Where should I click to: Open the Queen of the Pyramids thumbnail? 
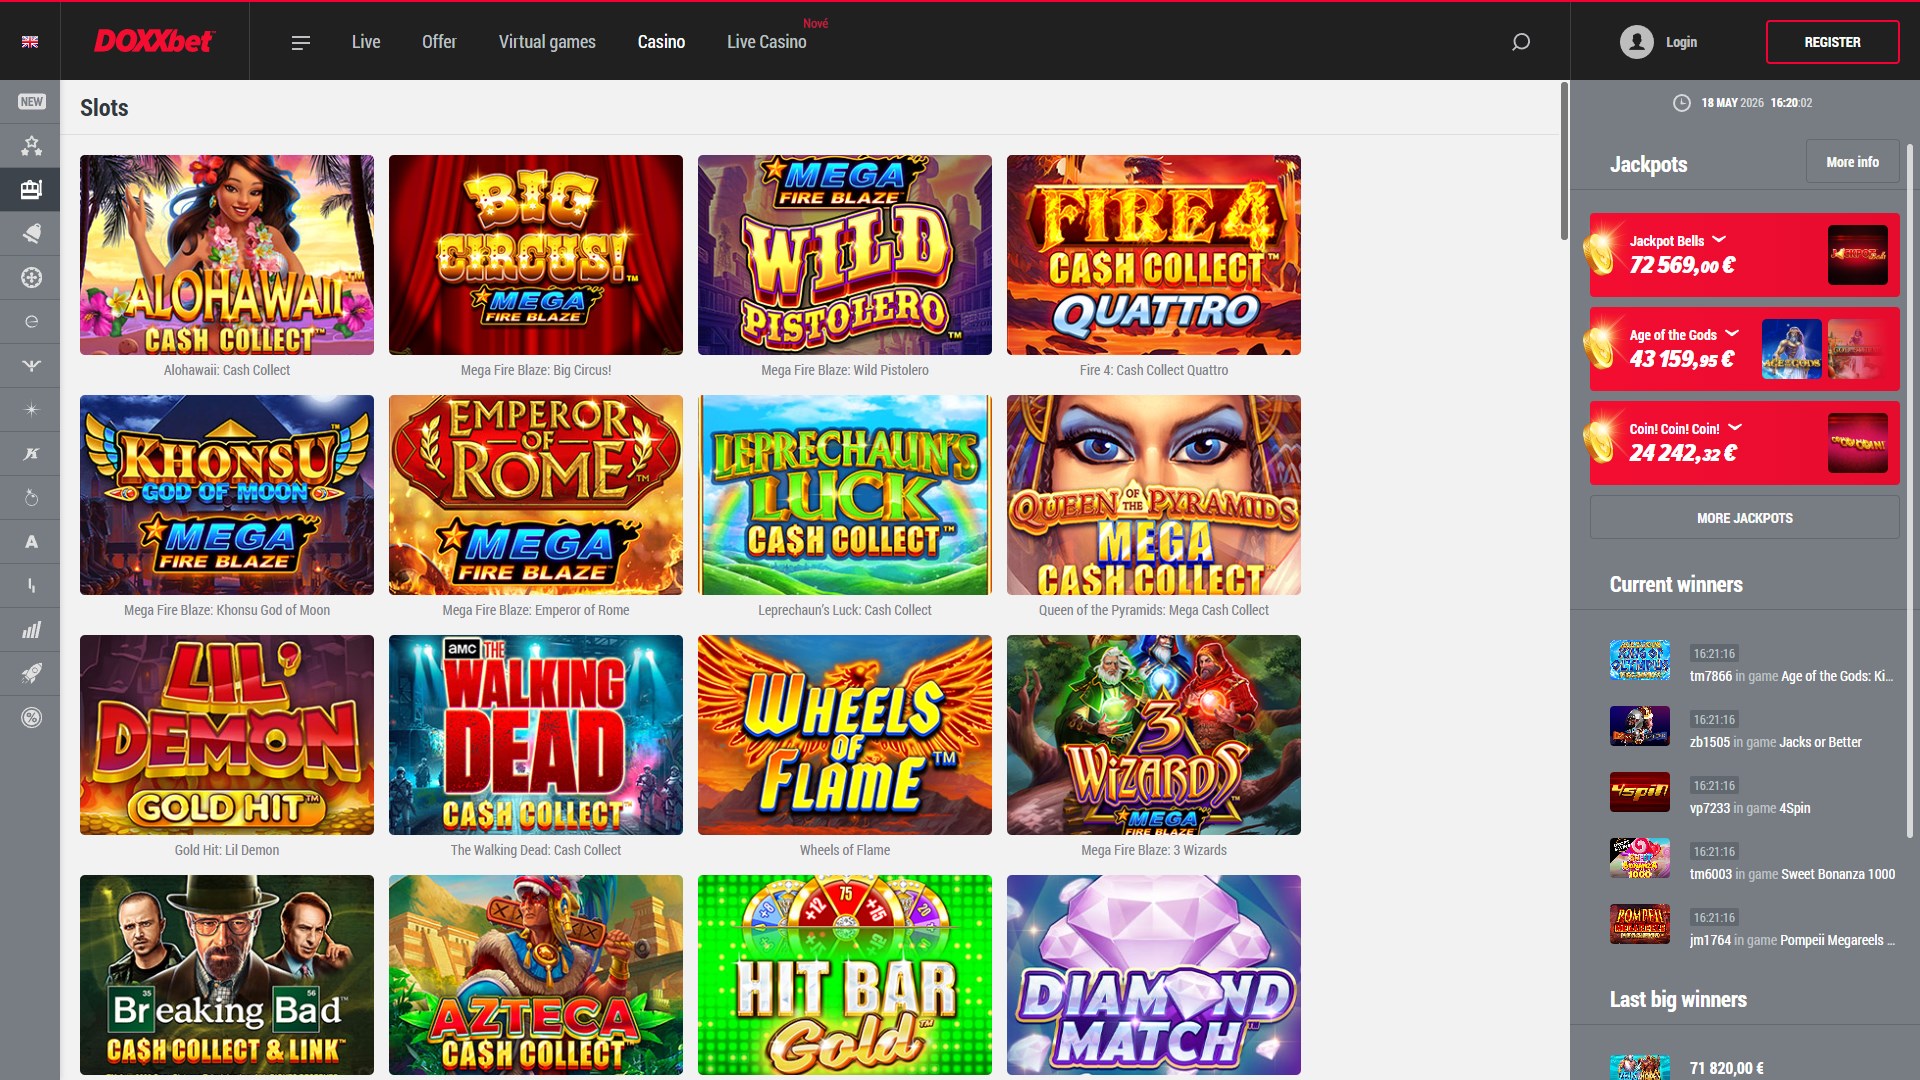pos(1154,495)
